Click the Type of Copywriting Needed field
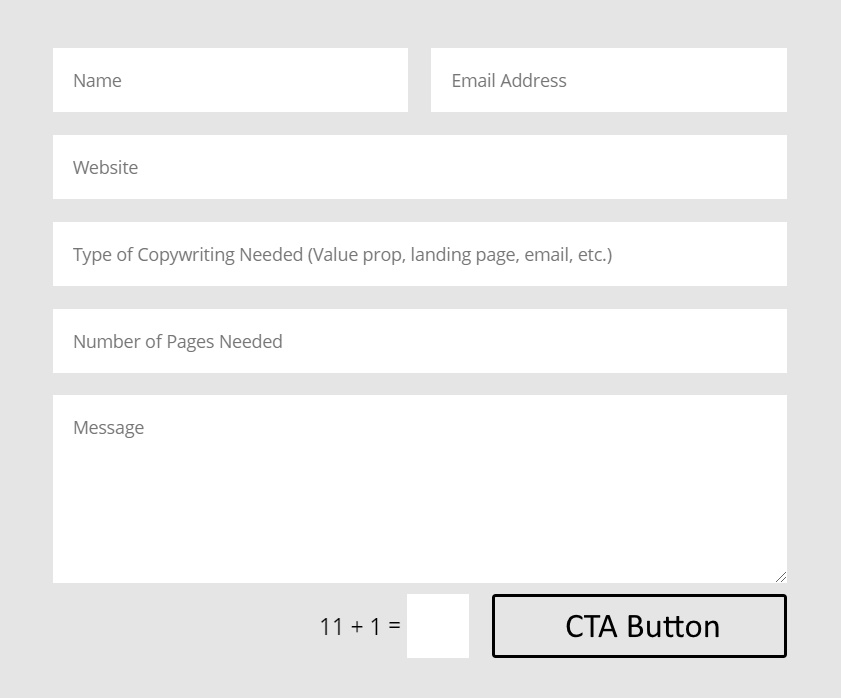Viewport: 841px width, 698px height. pyautogui.click(x=420, y=254)
